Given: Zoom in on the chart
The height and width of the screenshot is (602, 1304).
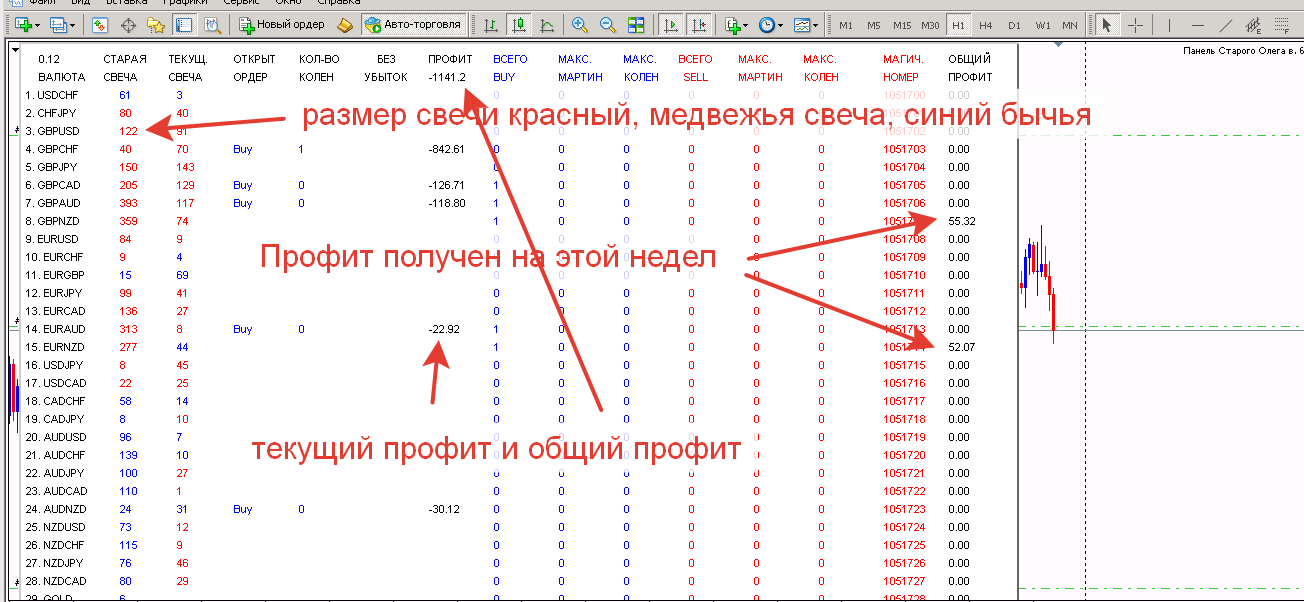Looking at the screenshot, I should click(x=580, y=24).
